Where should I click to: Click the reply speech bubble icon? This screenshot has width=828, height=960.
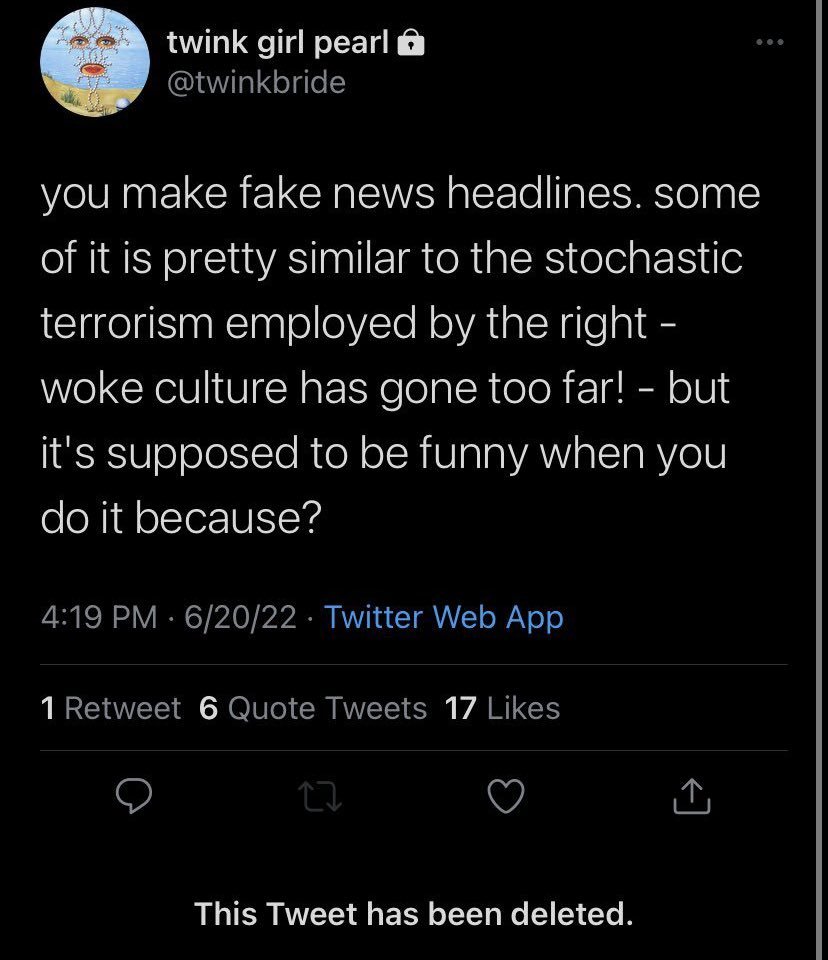(x=132, y=796)
